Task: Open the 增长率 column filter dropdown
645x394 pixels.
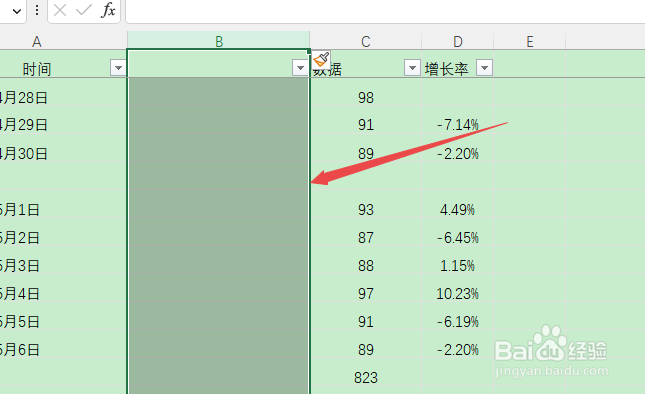Action: [484, 67]
